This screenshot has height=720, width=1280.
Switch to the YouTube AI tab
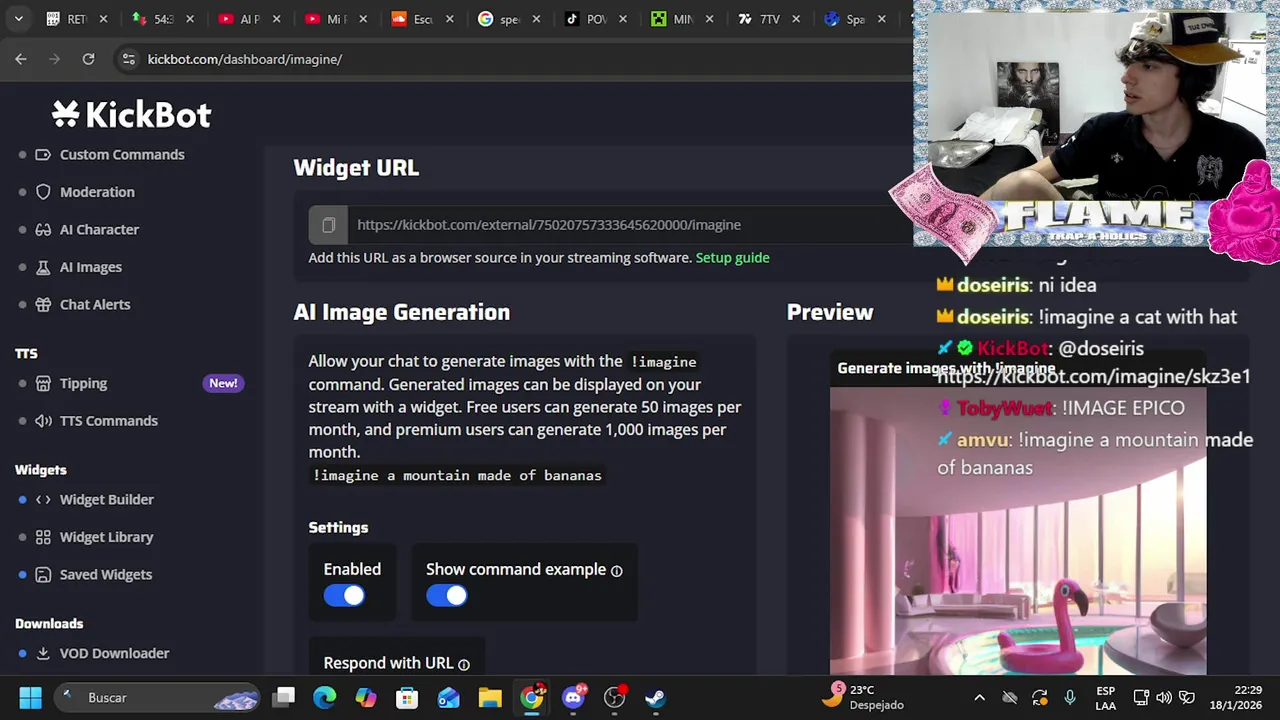(x=250, y=19)
